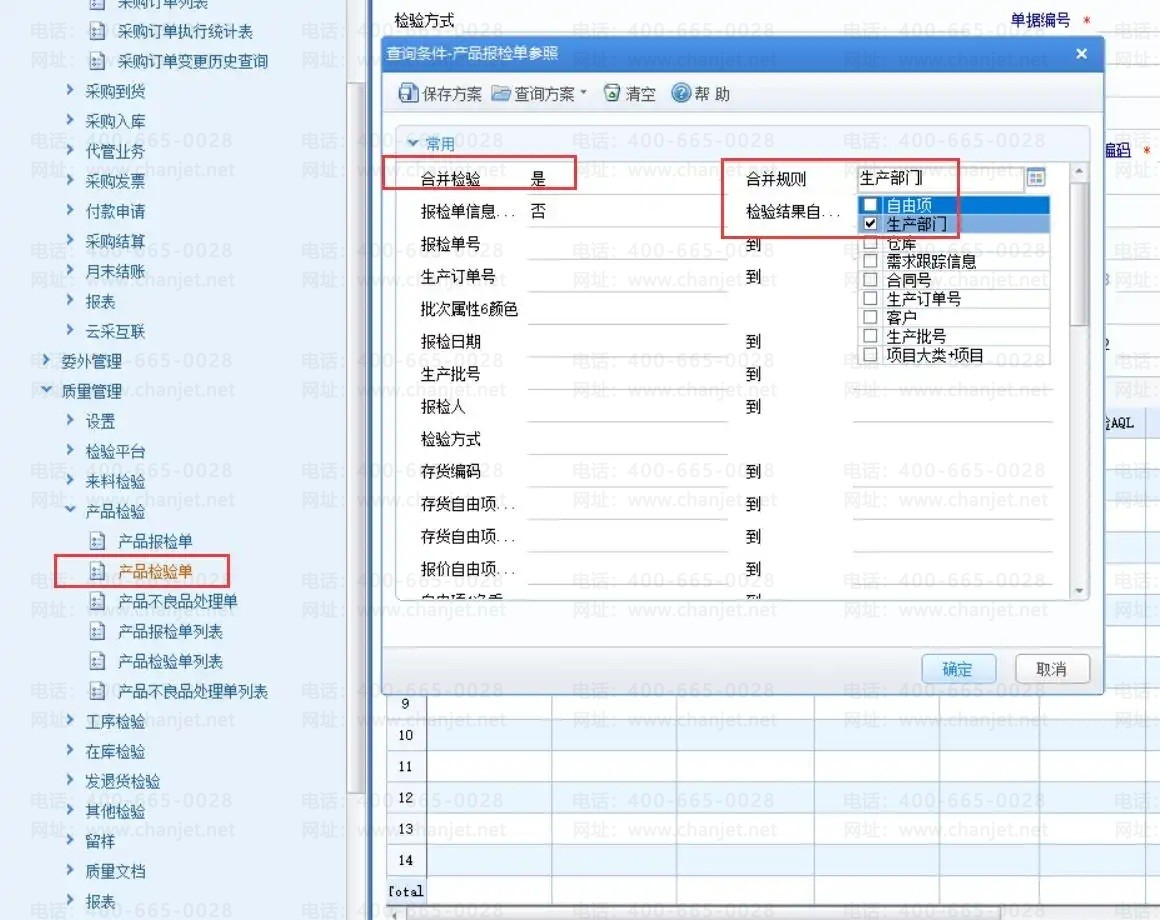Confirm with the 确定 button
The width and height of the screenshot is (1160, 920).
[956, 669]
